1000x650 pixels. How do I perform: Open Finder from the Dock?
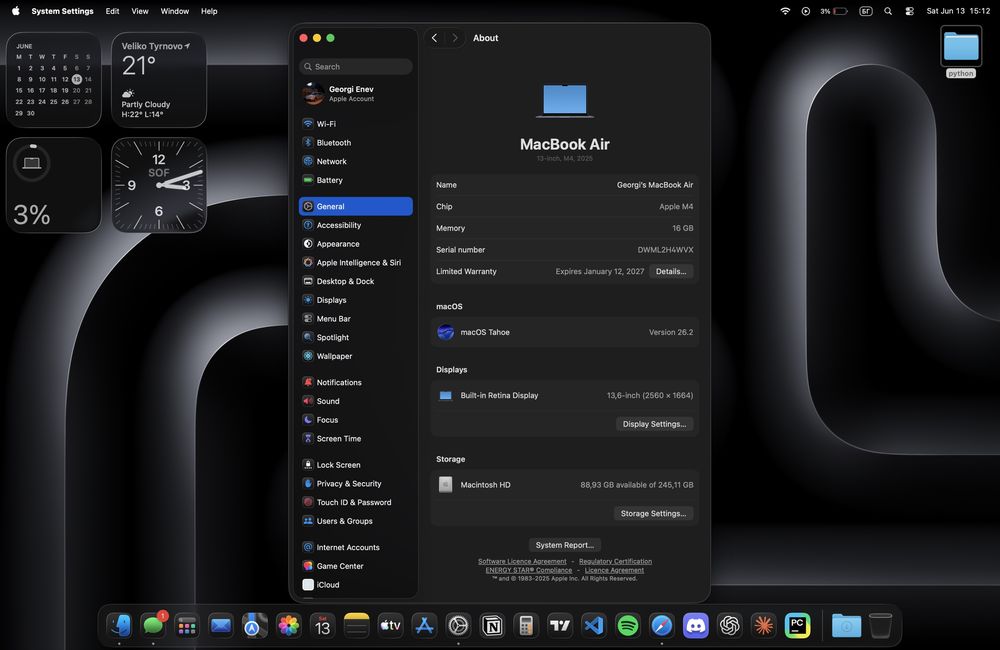[x=119, y=626]
